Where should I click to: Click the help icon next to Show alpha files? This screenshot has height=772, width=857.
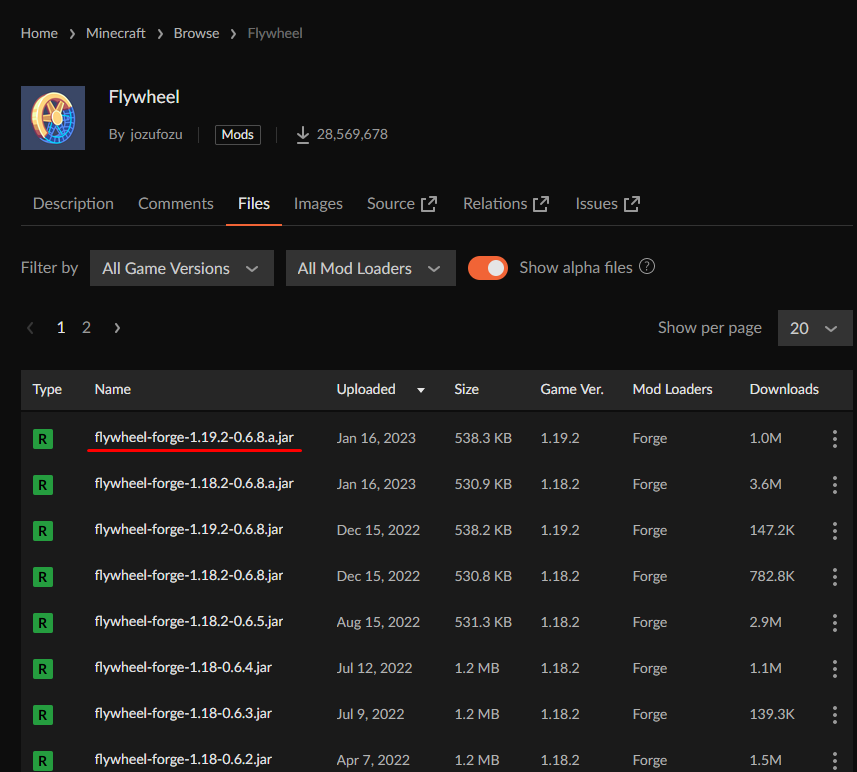[x=647, y=267]
